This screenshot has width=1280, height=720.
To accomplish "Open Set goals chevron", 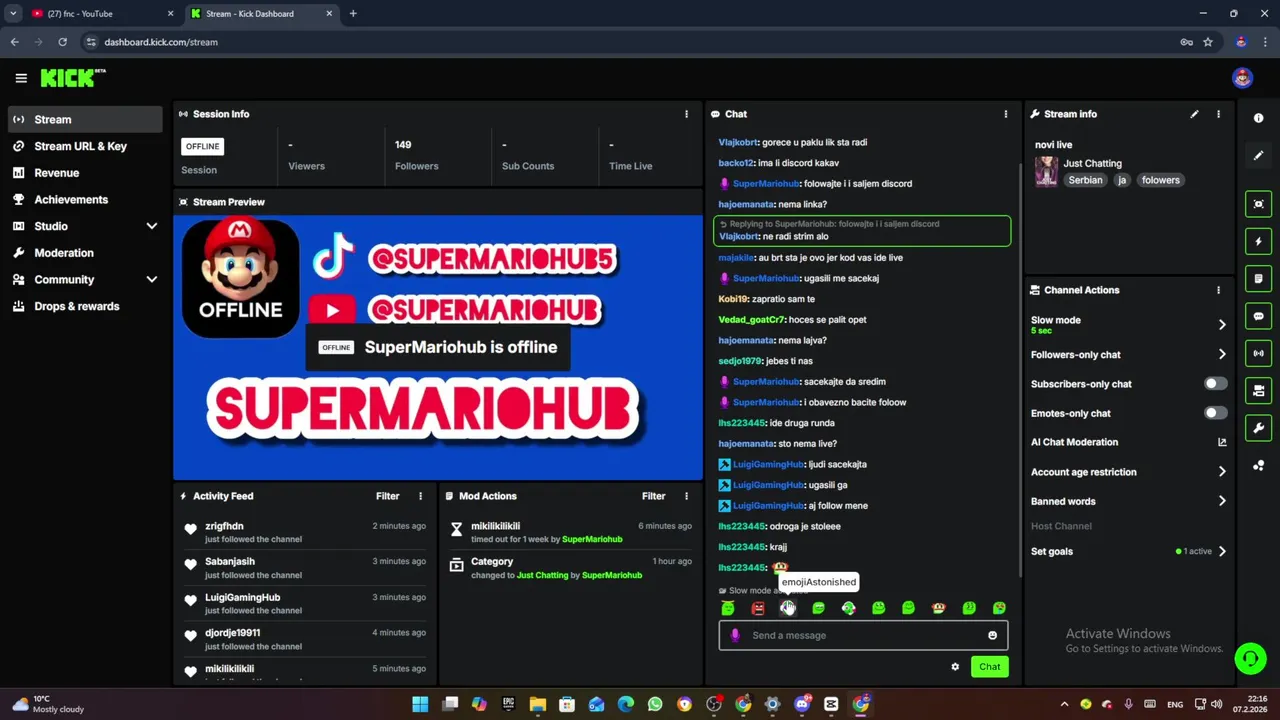I will (x=1222, y=551).
